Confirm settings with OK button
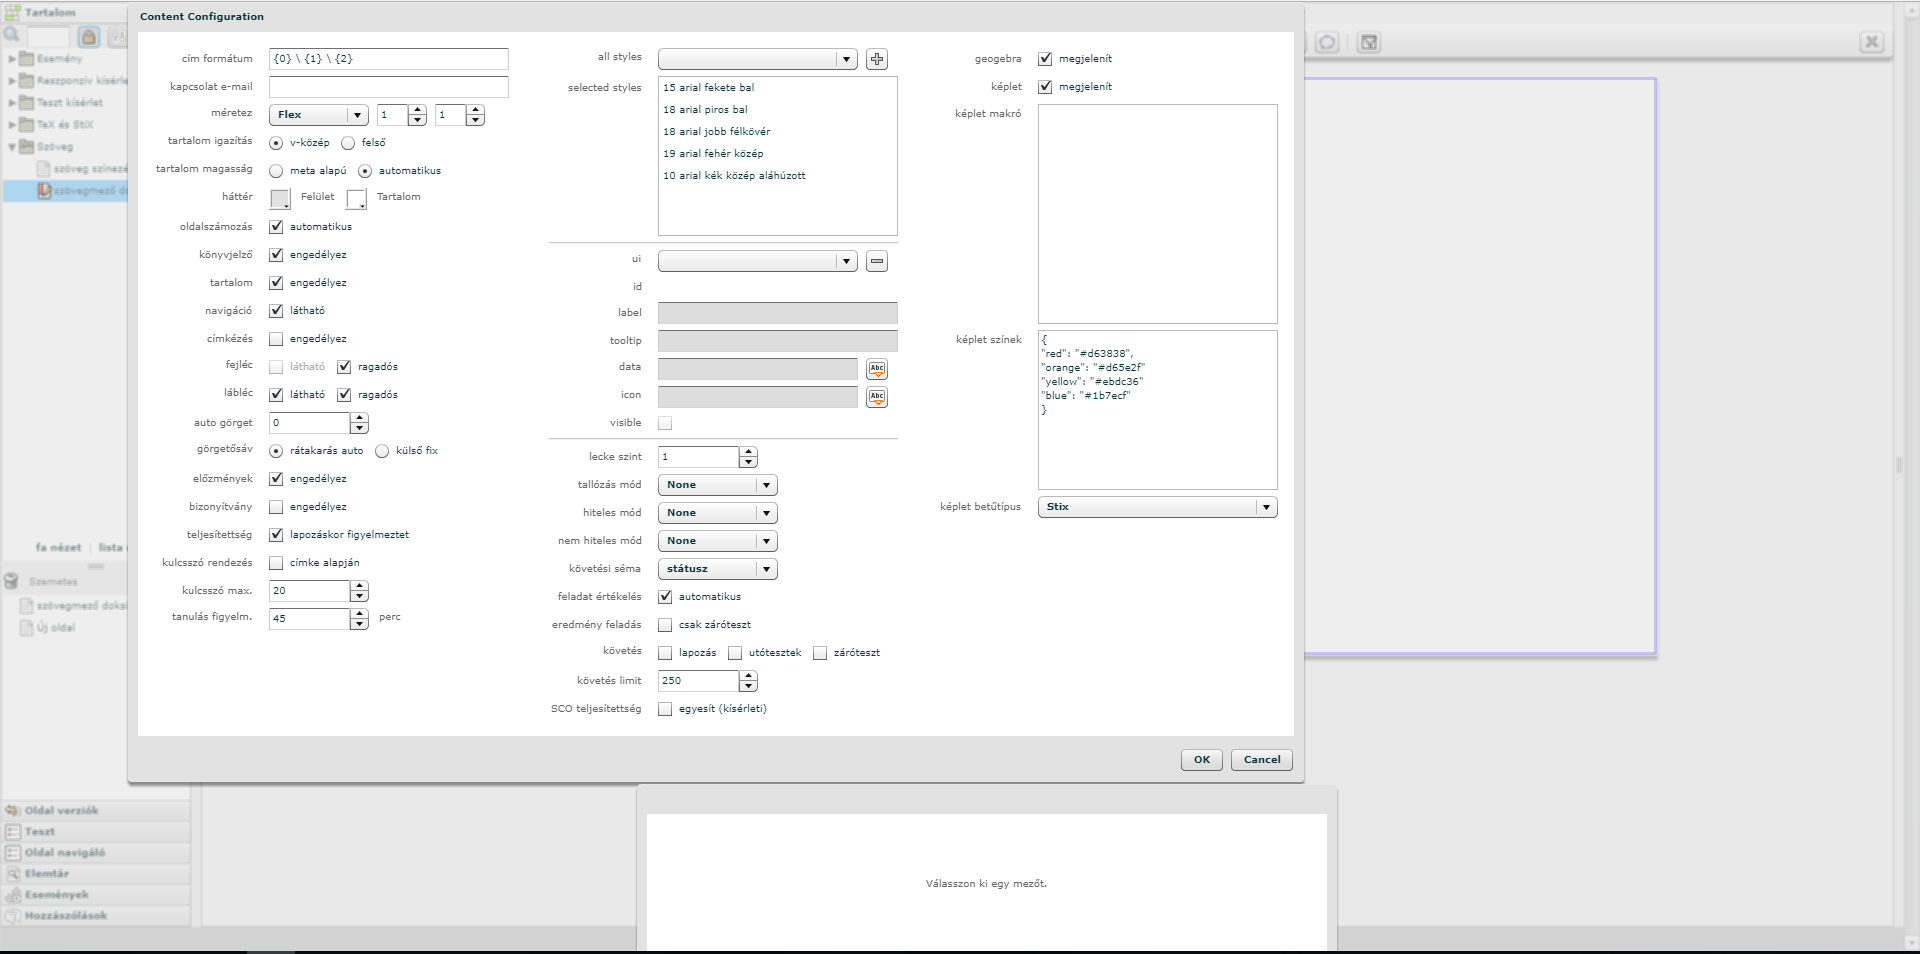1920x954 pixels. pyautogui.click(x=1201, y=760)
